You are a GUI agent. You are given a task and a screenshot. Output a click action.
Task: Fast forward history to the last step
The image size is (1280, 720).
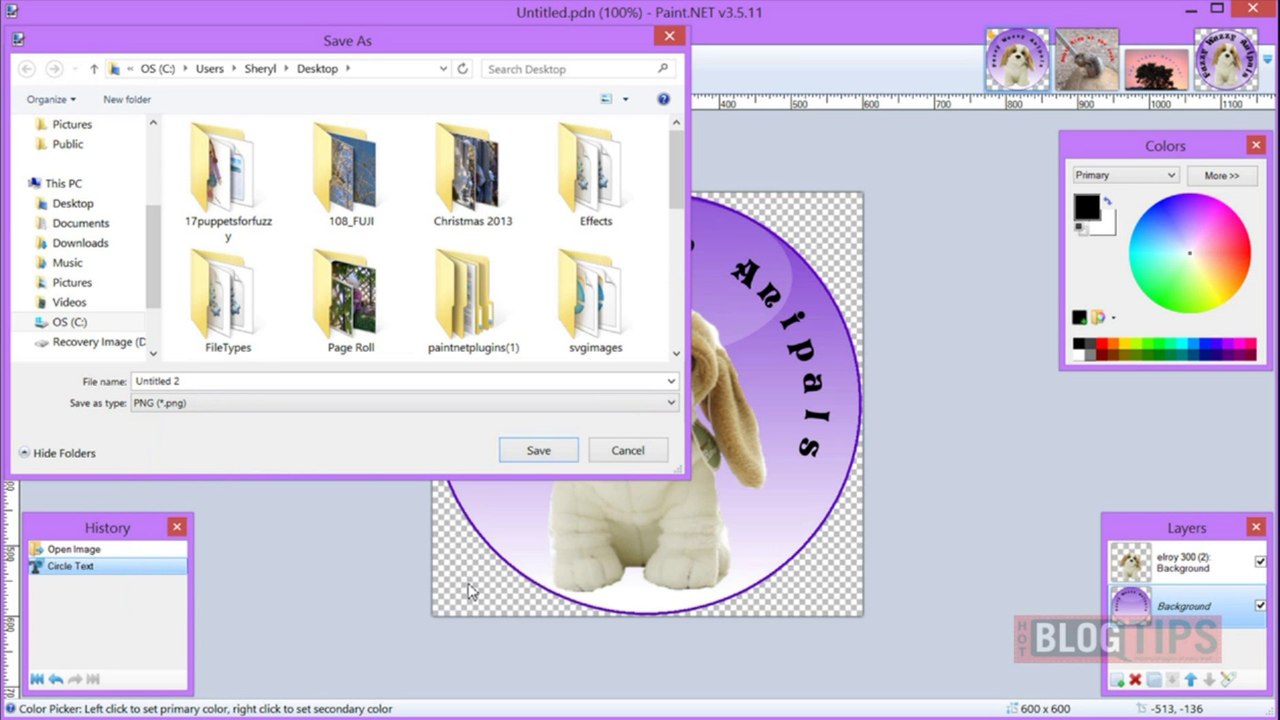(94, 679)
